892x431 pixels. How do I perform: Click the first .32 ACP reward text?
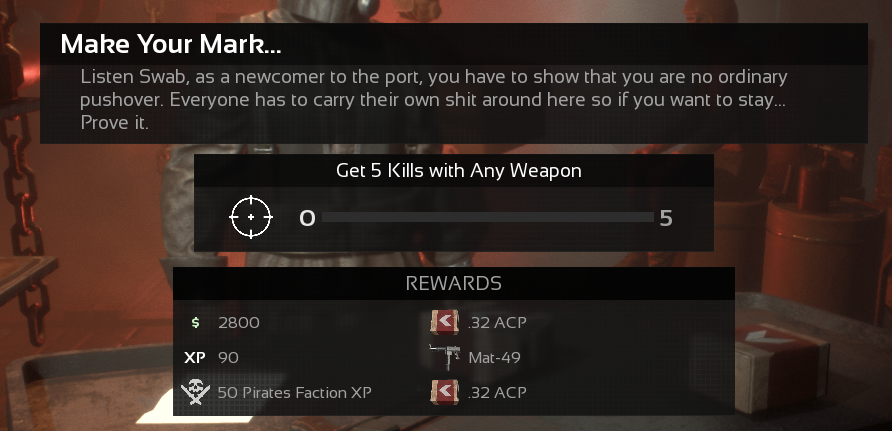(497, 322)
